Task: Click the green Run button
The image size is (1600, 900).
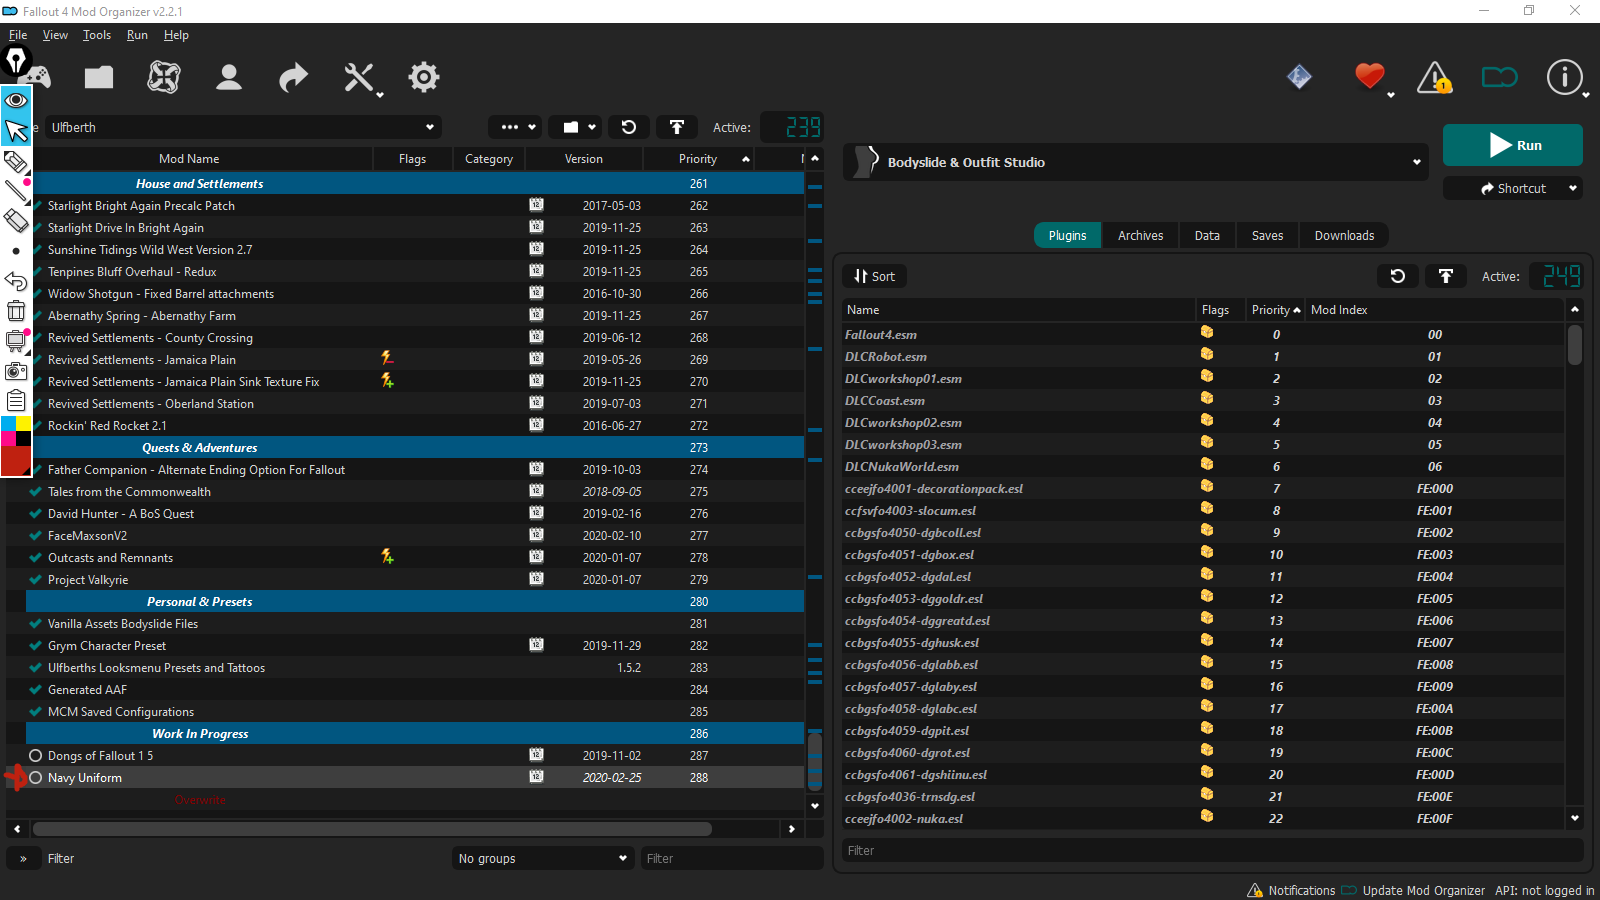Action: pyautogui.click(x=1513, y=145)
